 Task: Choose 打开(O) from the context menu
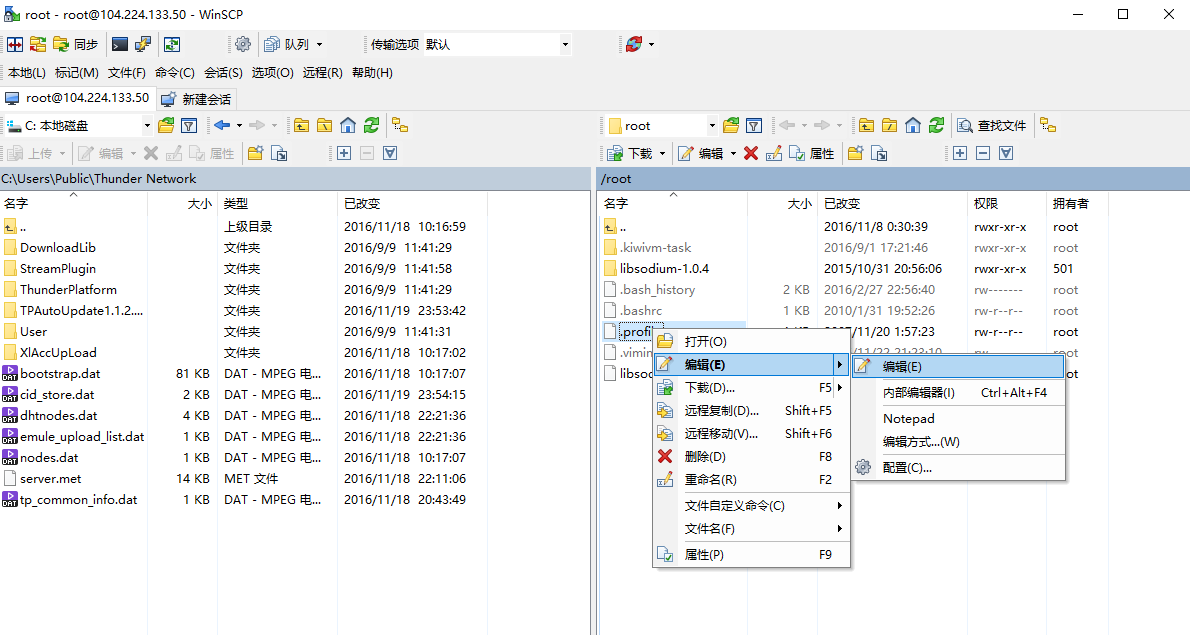[751, 341]
